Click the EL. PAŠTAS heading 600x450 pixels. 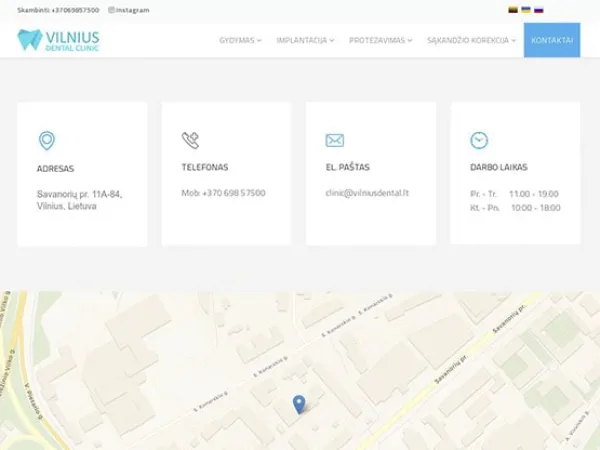coord(347,167)
